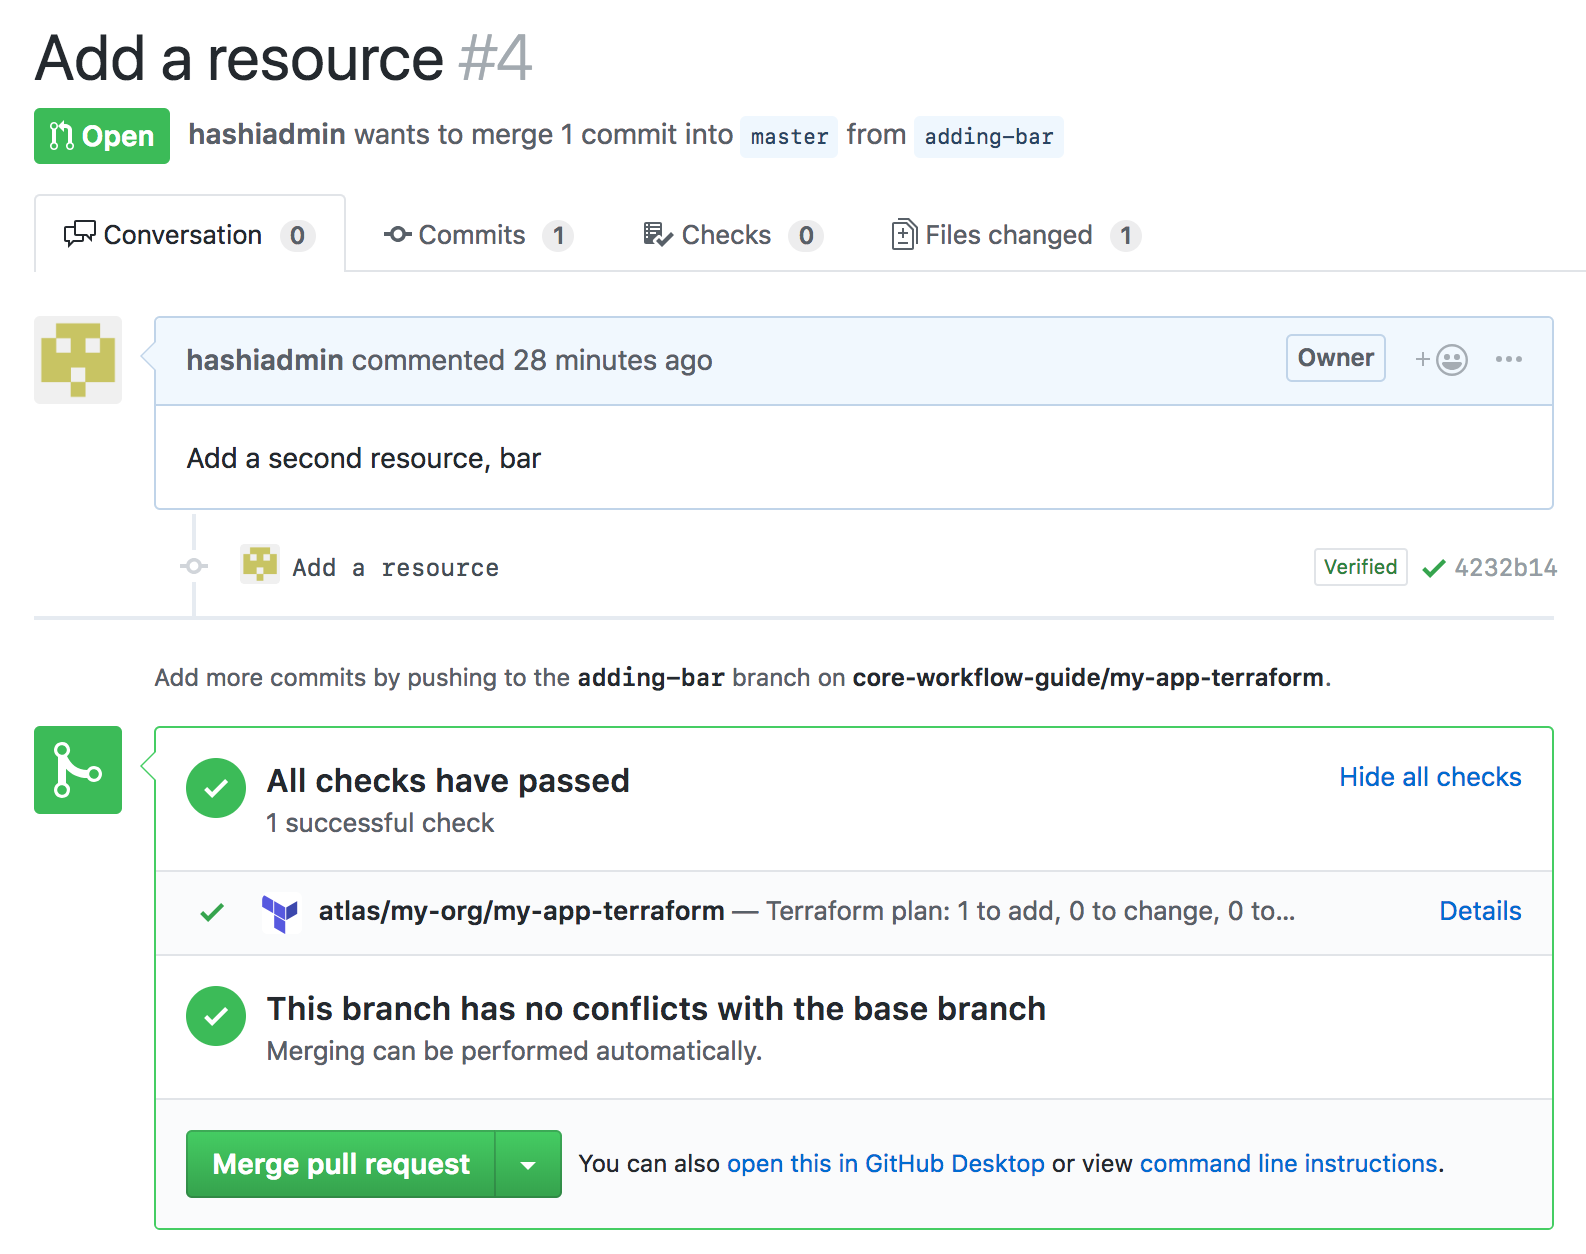Viewport: 1586px width, 1254px height.
Task: Click the green merge branch icon
Action: 78,770
